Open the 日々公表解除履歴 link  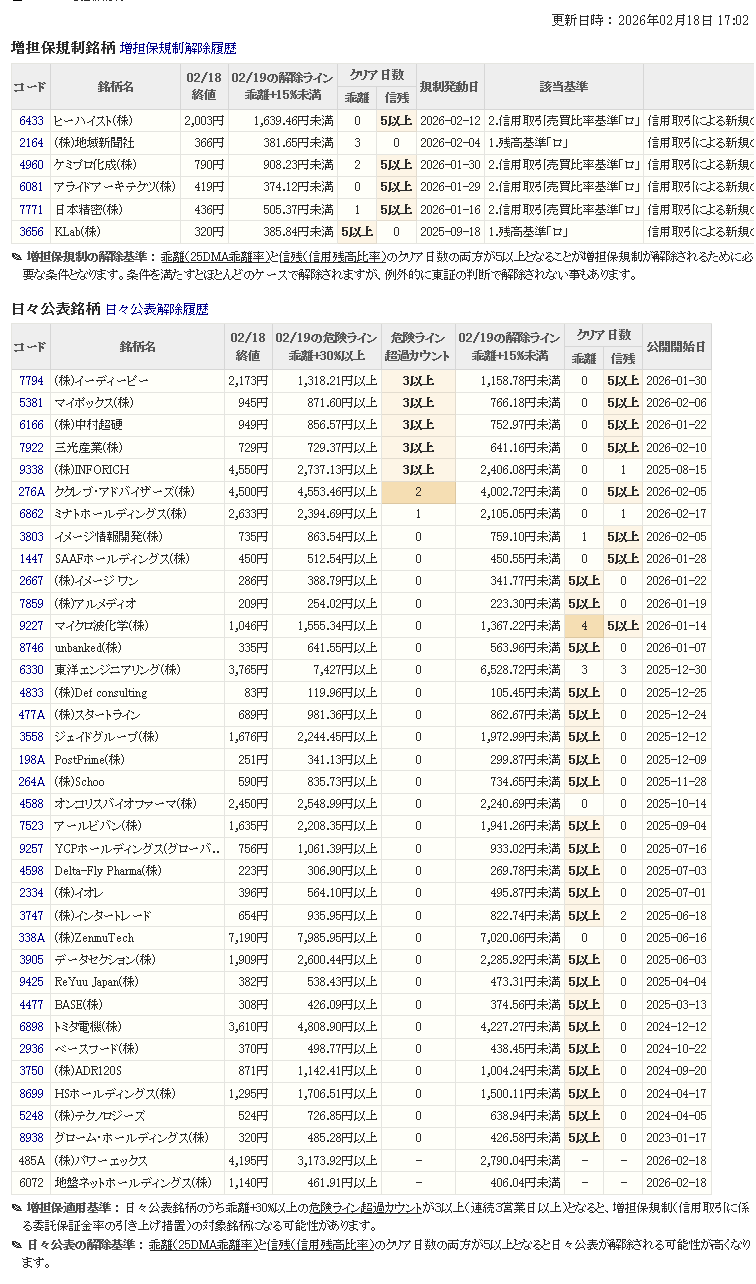click(157, 310)
